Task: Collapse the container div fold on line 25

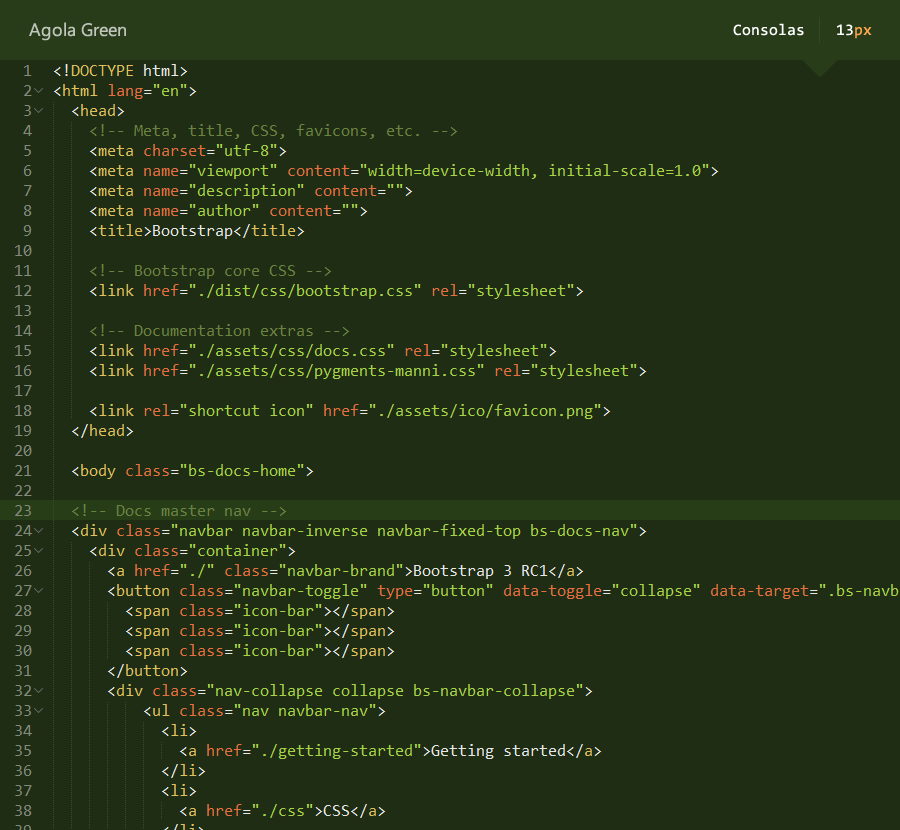Action: 38,551
